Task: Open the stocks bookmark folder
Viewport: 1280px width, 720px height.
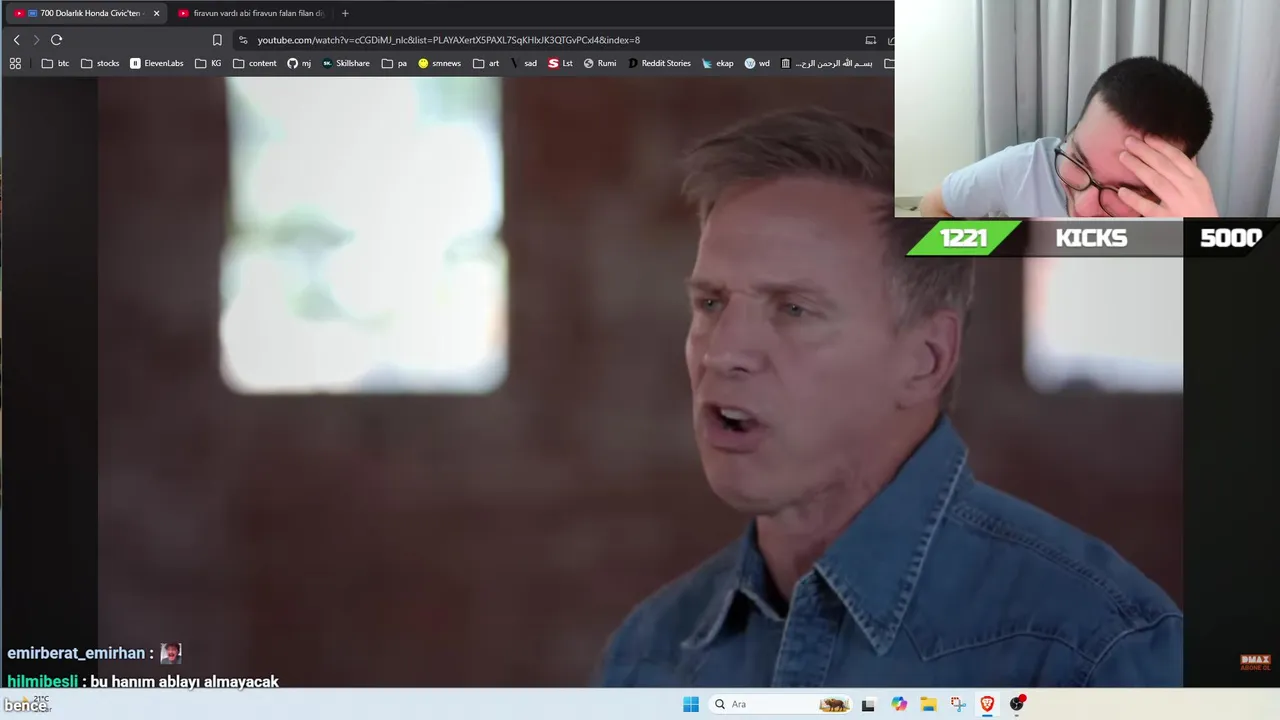Action: [100, 63]
